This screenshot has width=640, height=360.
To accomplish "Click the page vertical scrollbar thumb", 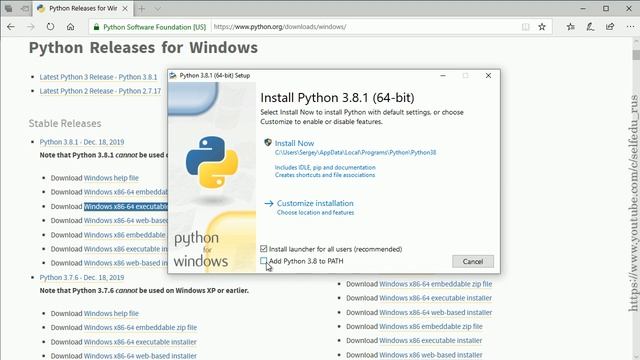I will click(x=636, y=55).
